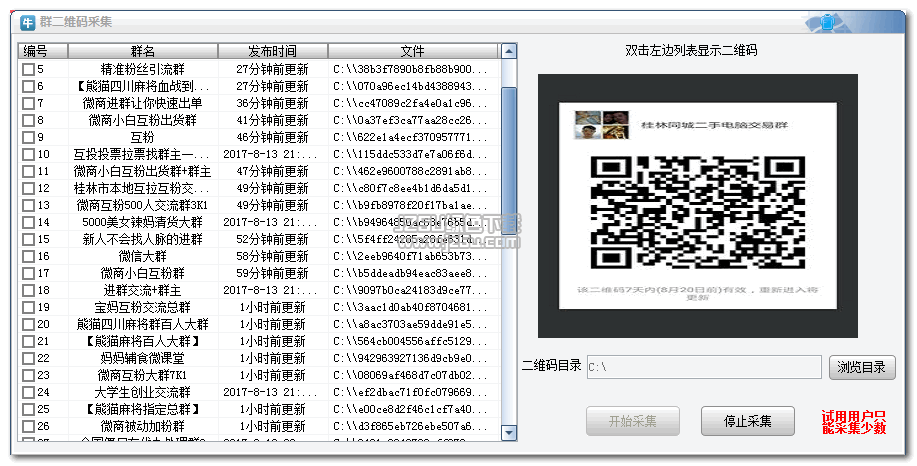The width and height of the screenshot is (917, 466).
Task: Click 46分钟前更新 time cell
Action: 273,137
